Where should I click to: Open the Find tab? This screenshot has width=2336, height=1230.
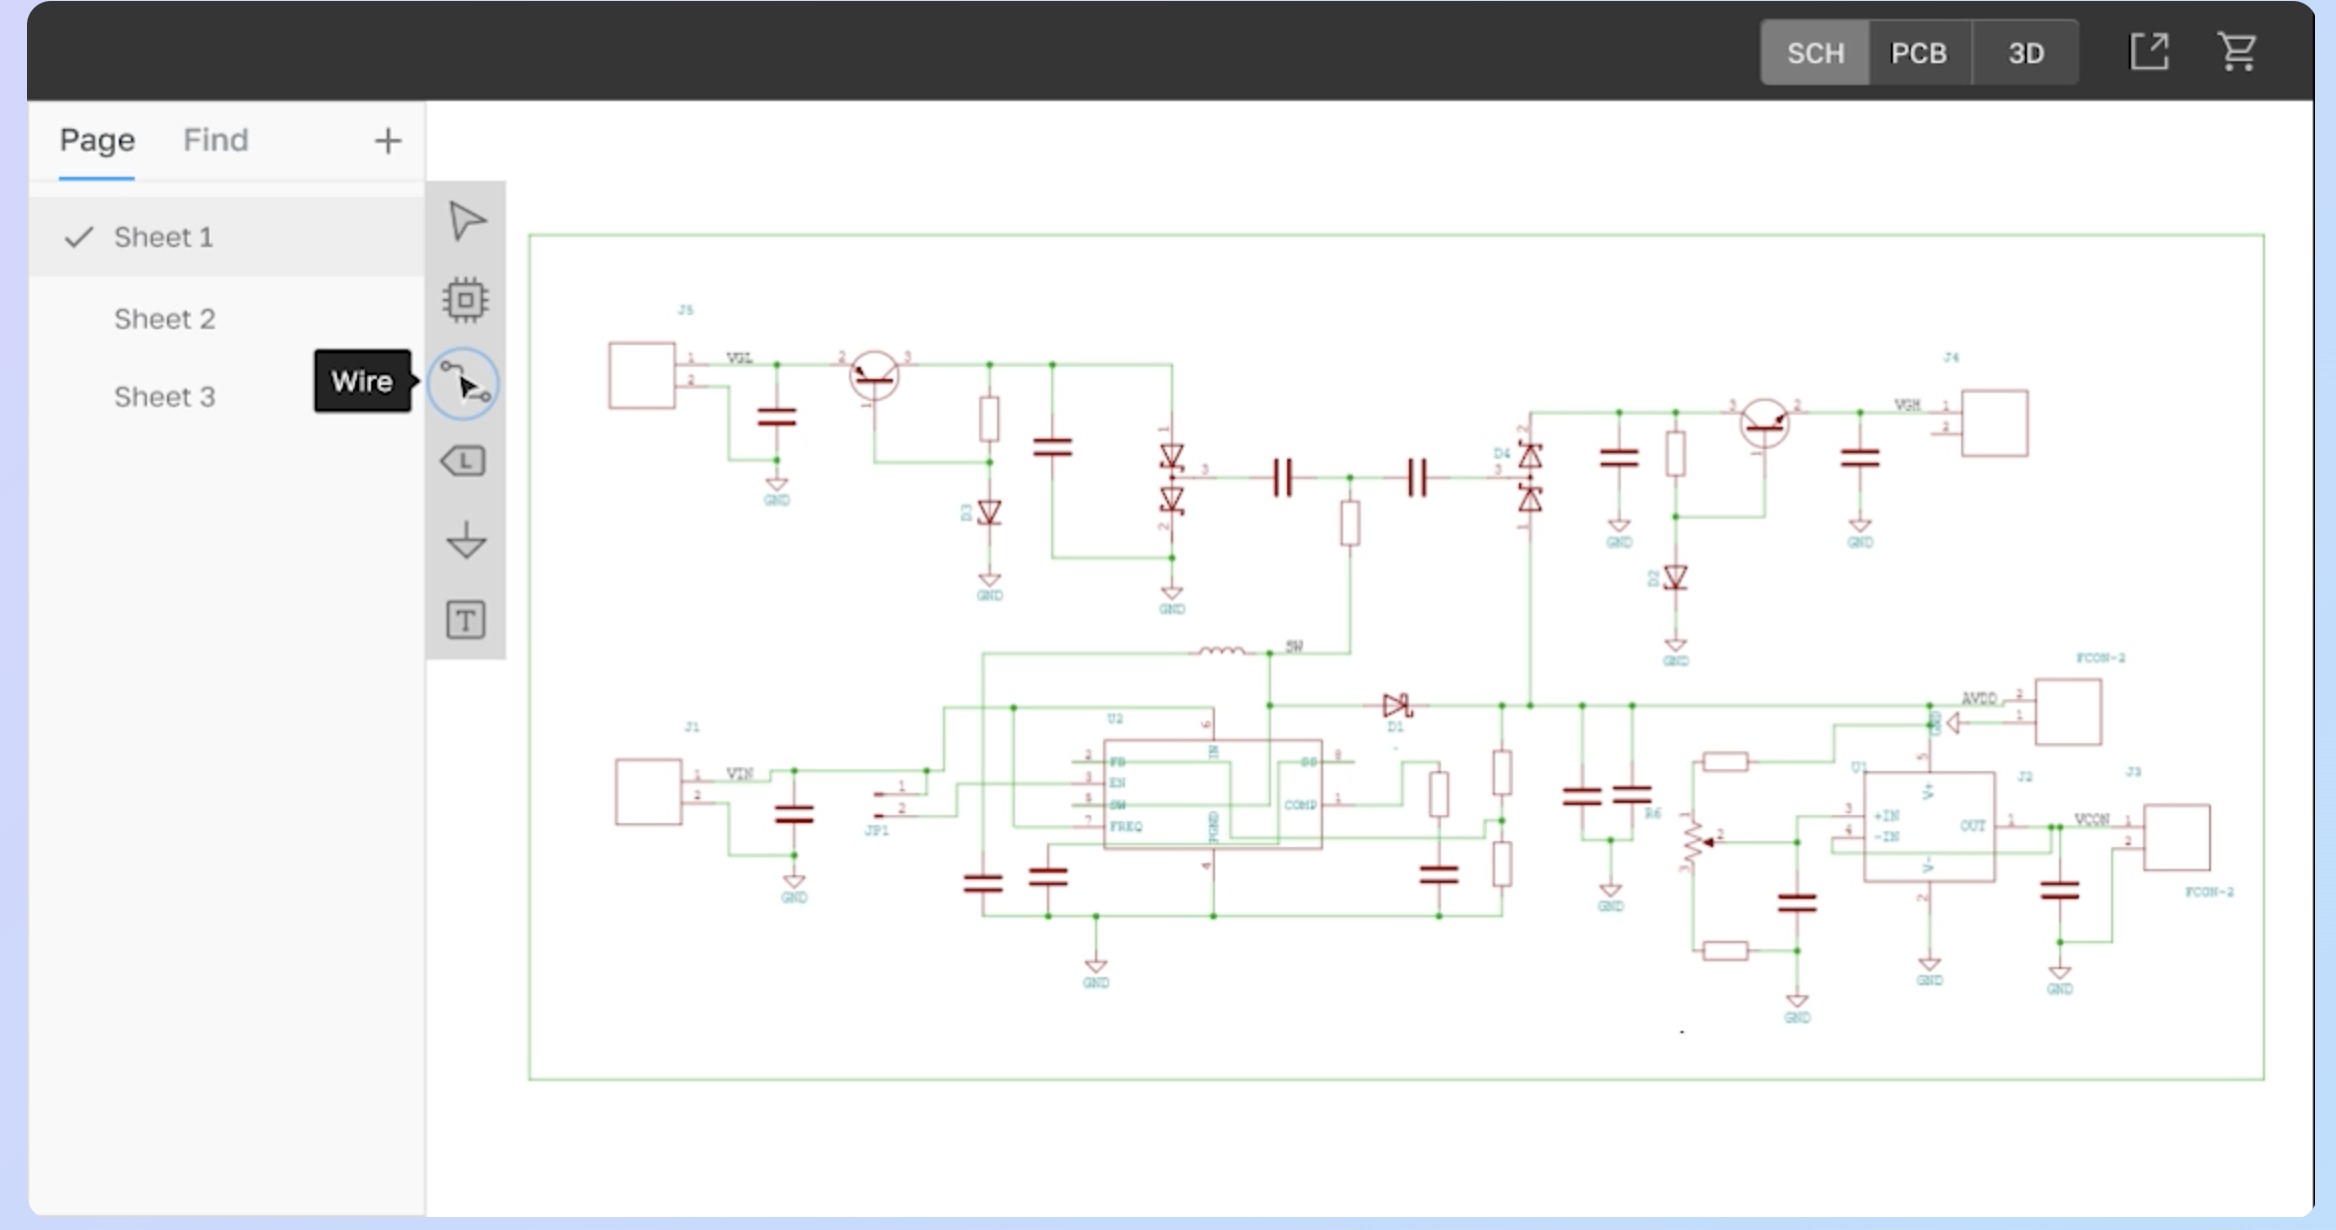[x=215, y=140]
